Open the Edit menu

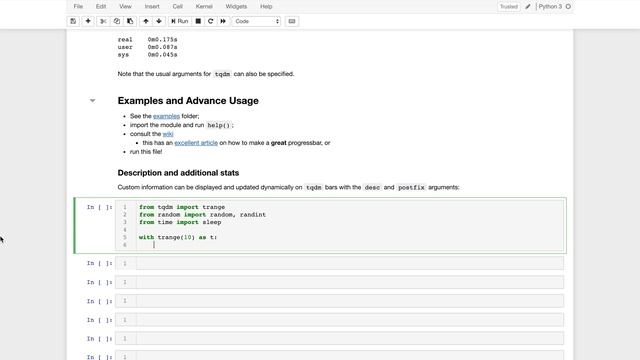(101, 7)
